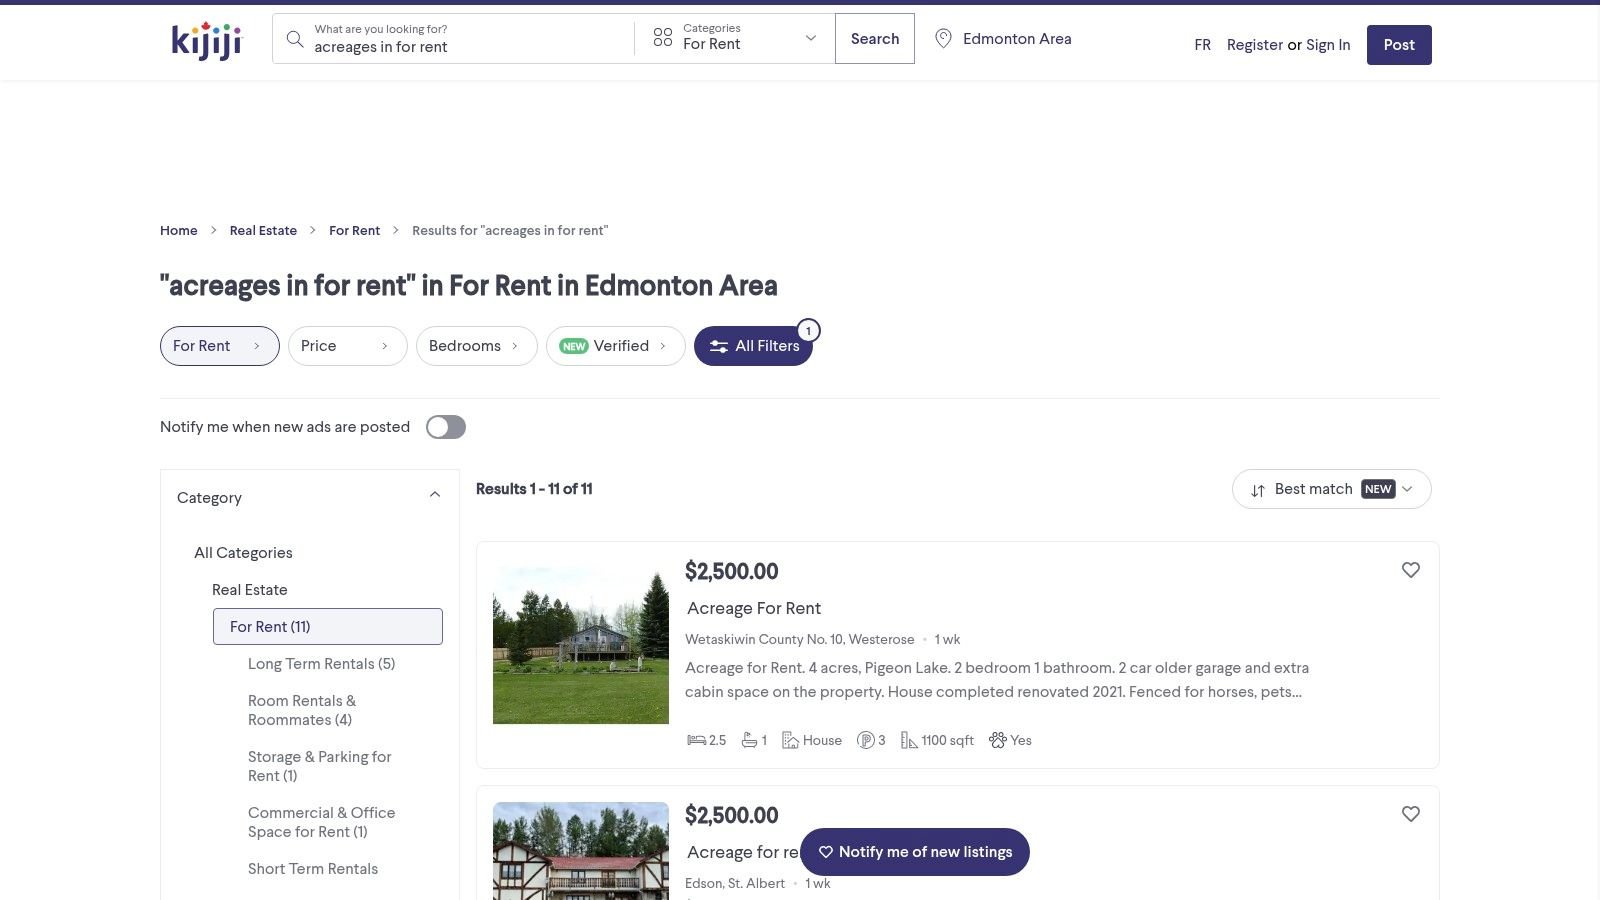This screenshot has width=1600, height=900.
Task: Click the NEW badge beside Verified
Action: [x=574, y=346]
